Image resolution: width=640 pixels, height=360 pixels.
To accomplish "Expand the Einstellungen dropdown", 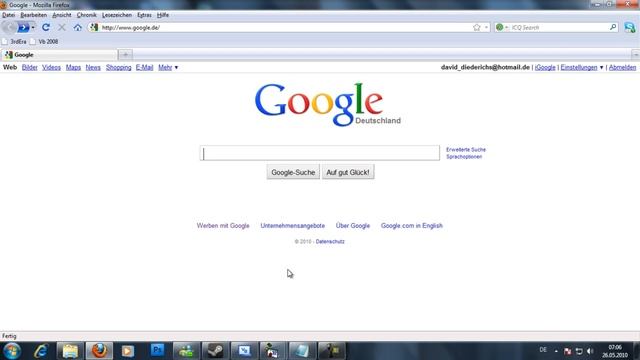I will pyautogui.click(x=582, y=67).
